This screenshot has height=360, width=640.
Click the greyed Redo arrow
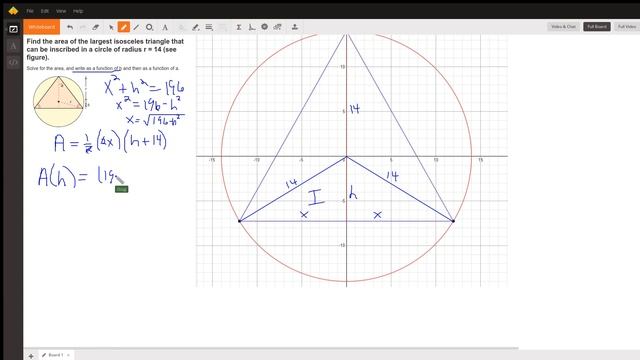point(83,27)
